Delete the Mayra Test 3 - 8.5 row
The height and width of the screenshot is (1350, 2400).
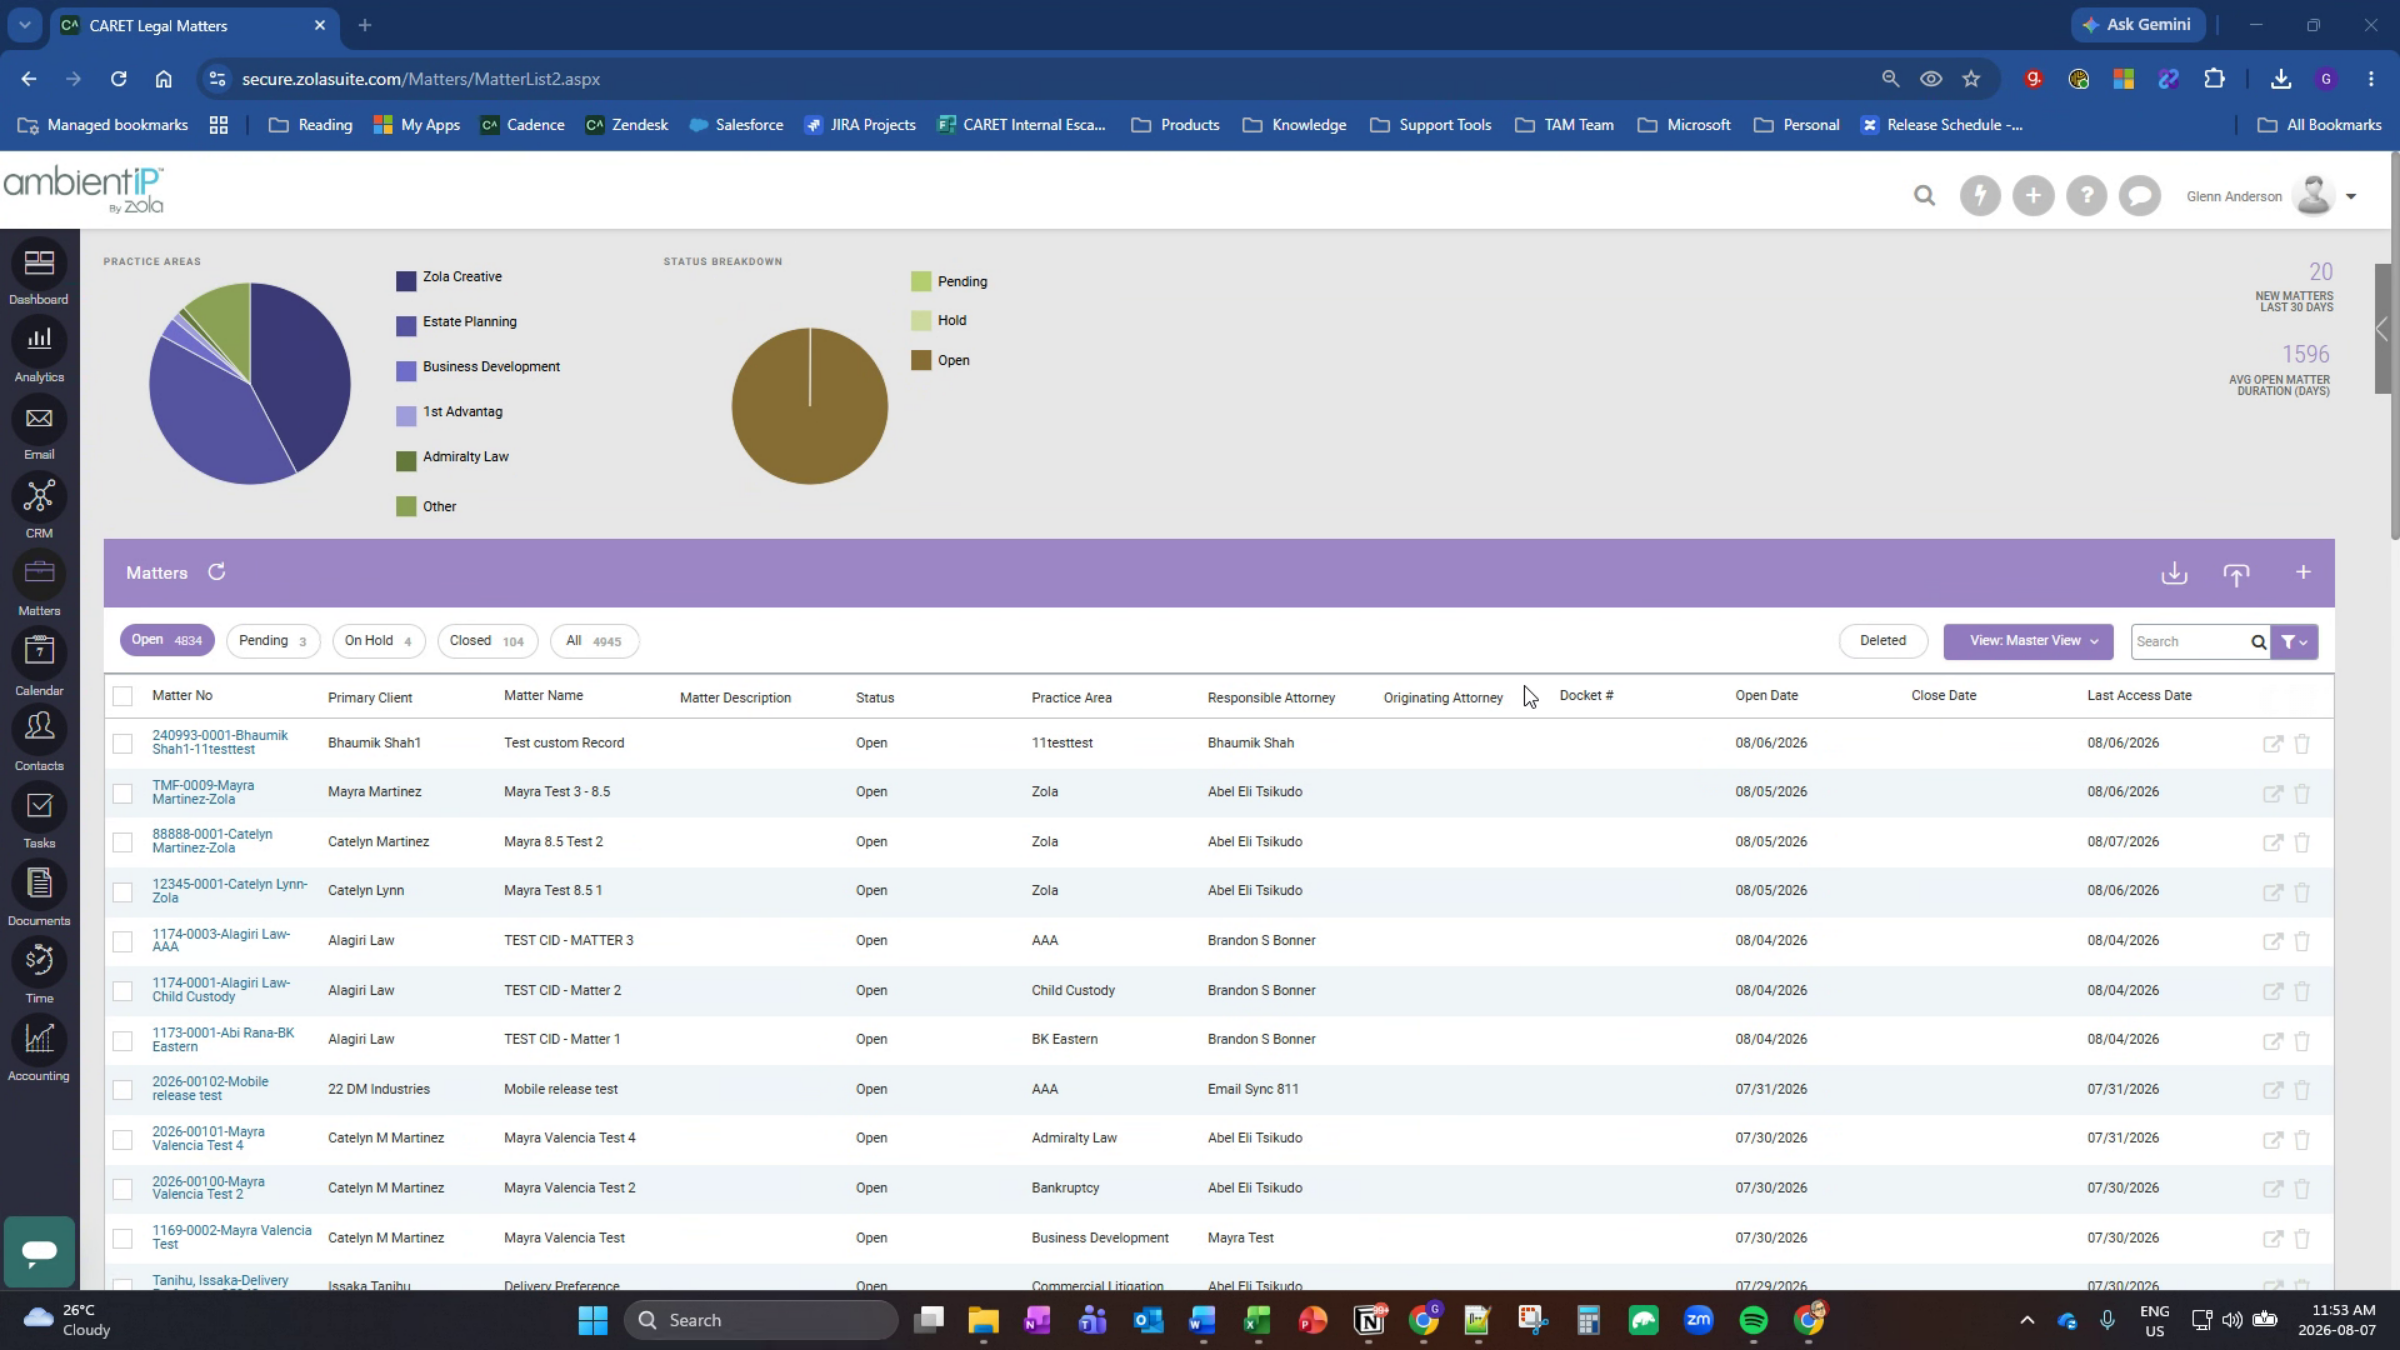point(2302,793)
